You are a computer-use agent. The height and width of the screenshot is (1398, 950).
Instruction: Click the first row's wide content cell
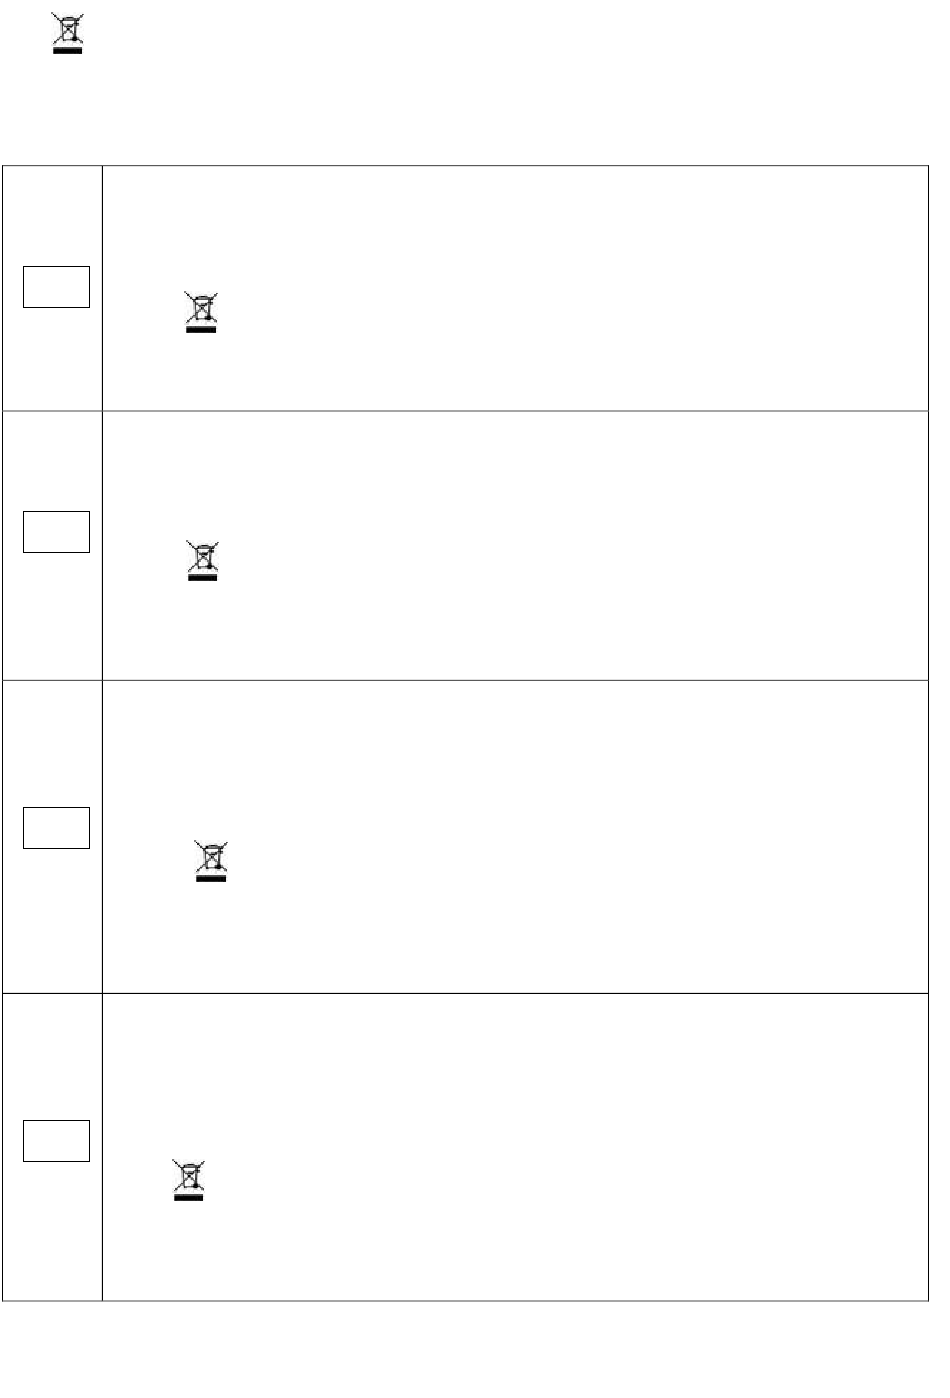pyautogui.click(x=515, y=288)
